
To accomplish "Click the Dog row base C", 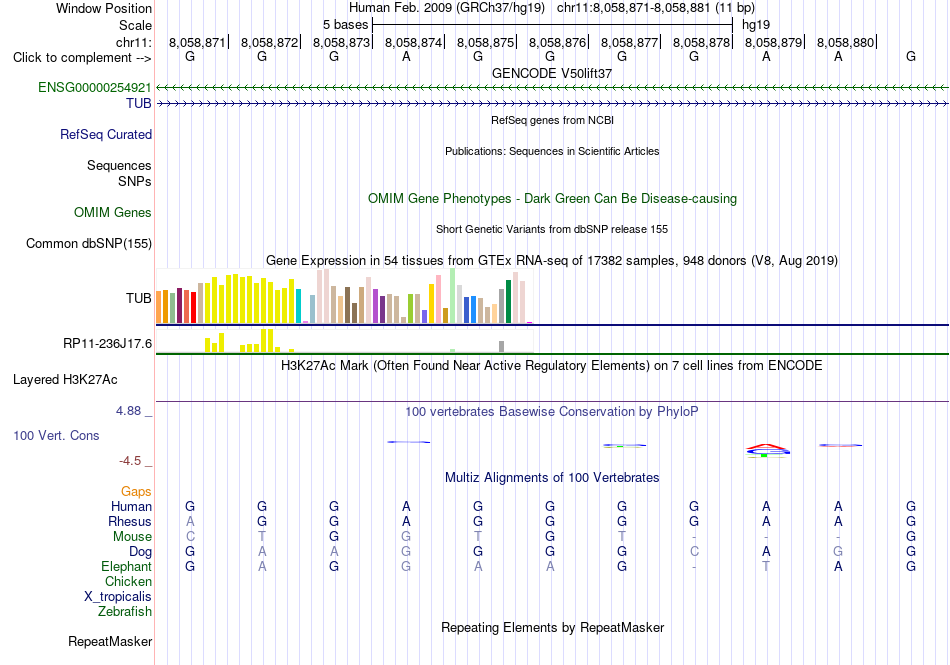I will (x=694, y=551).
